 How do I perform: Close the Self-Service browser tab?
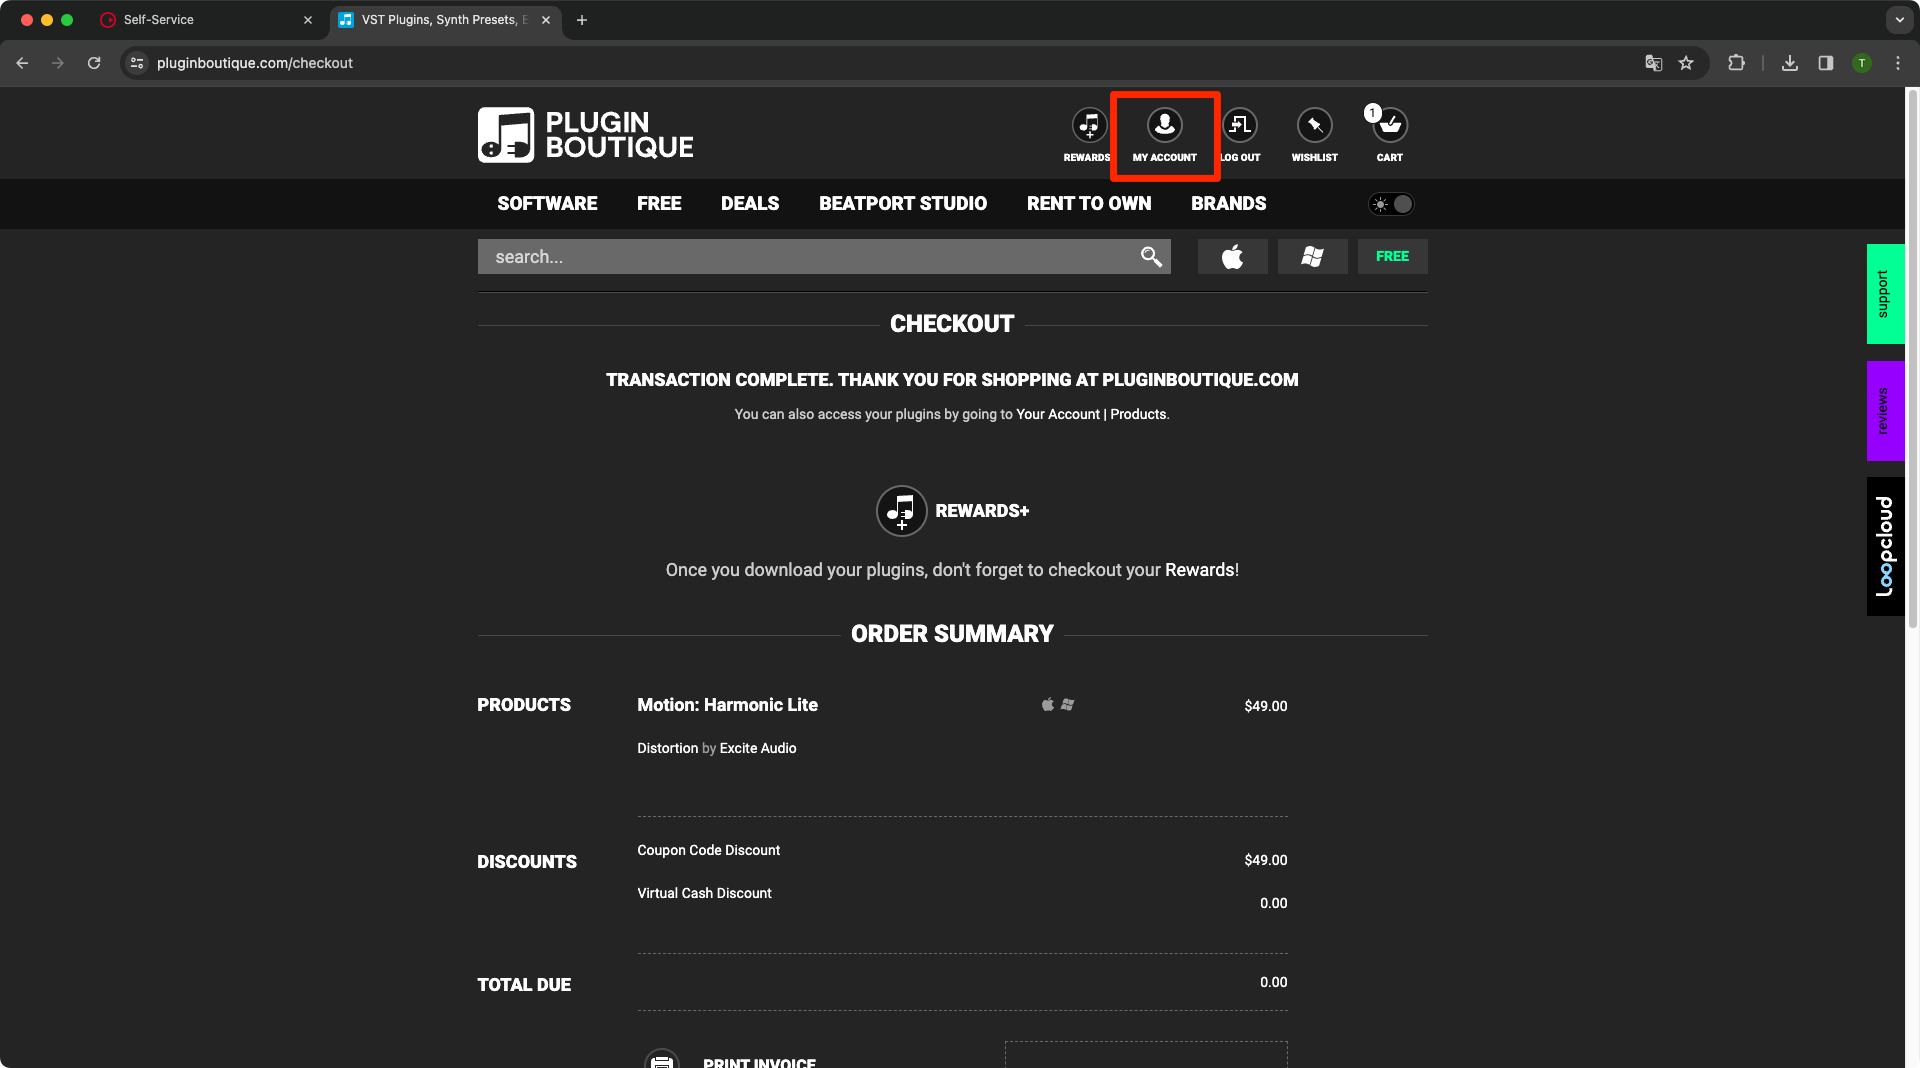tap(308, 20)
